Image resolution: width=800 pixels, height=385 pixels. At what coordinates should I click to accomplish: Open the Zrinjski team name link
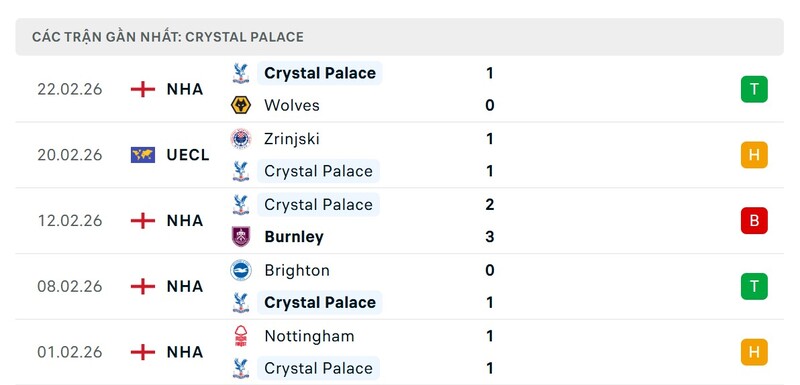coord(292,139)
